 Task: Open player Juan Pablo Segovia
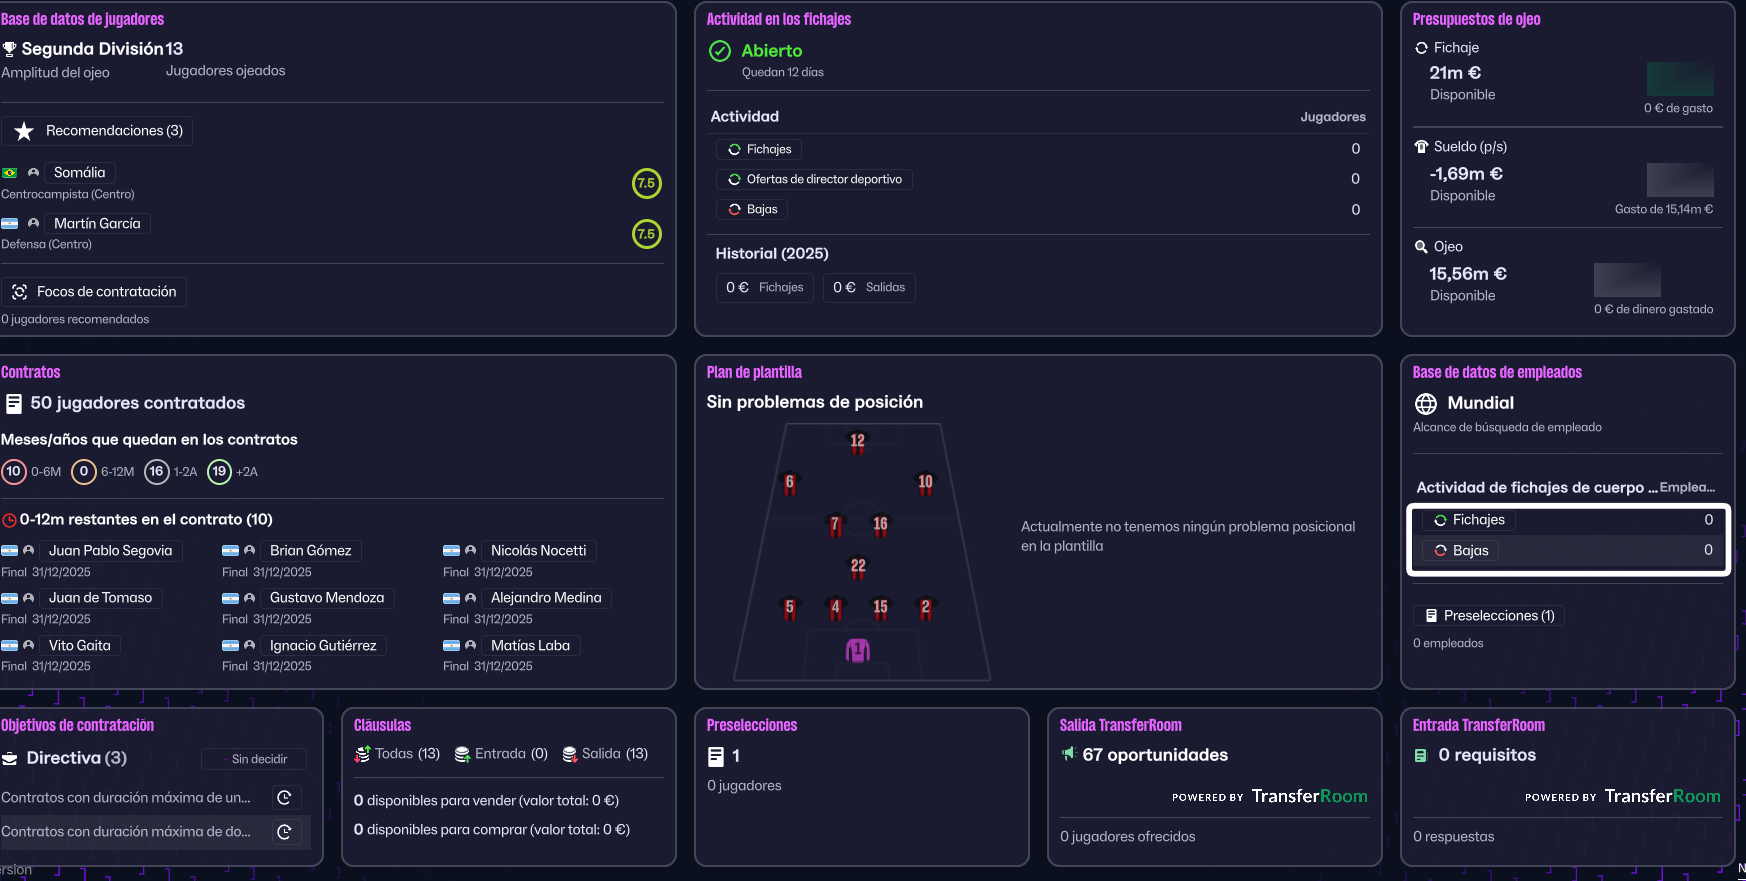[x=110, y=551]
